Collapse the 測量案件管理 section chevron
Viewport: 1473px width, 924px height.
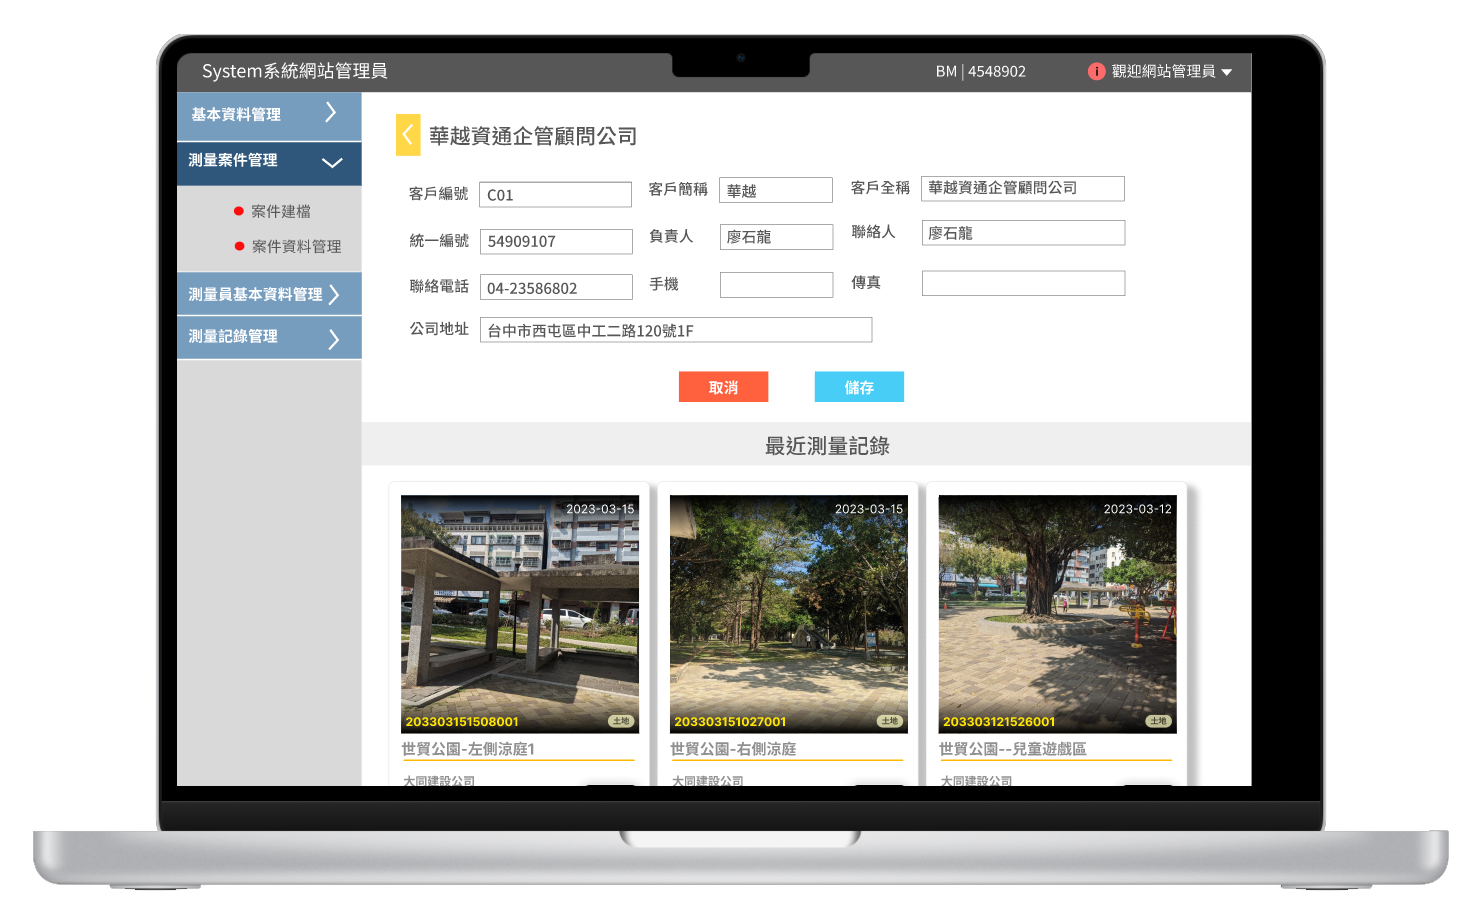[332, 162]
